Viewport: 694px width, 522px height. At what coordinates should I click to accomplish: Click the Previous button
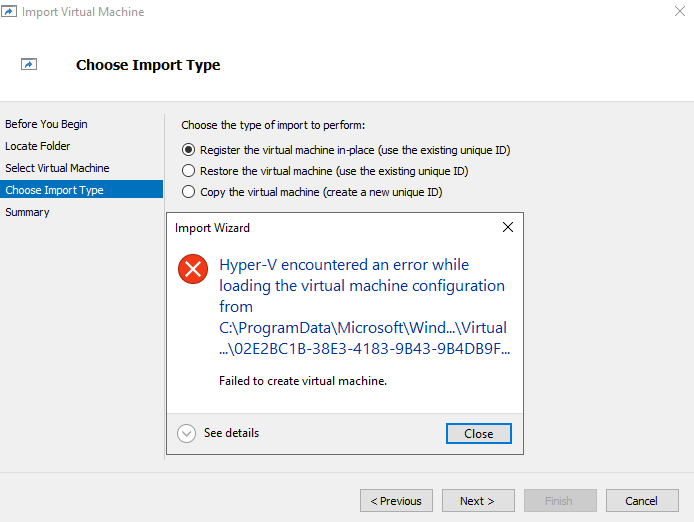coord(396,501)
